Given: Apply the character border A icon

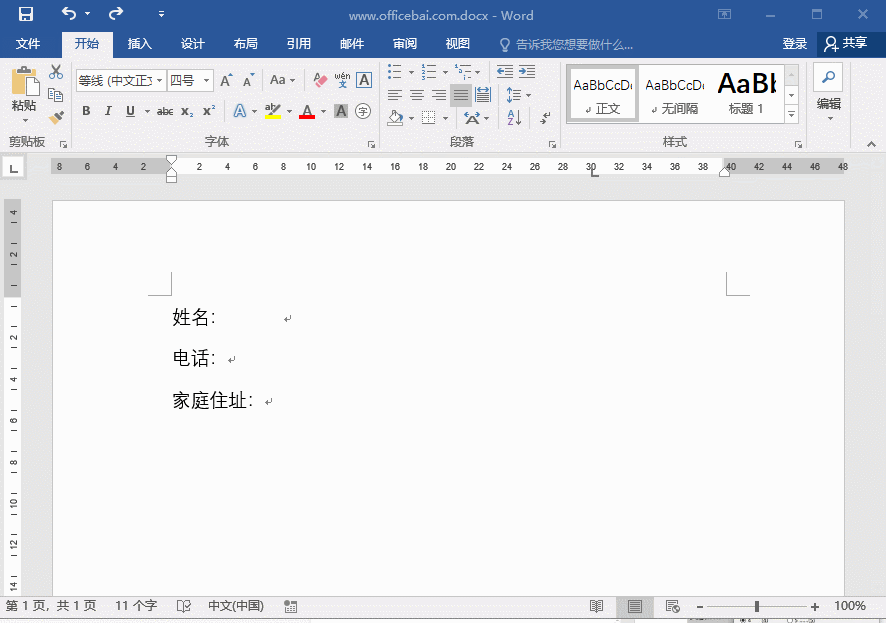Looking at the screenshot, I should click(x=364, y=80).
